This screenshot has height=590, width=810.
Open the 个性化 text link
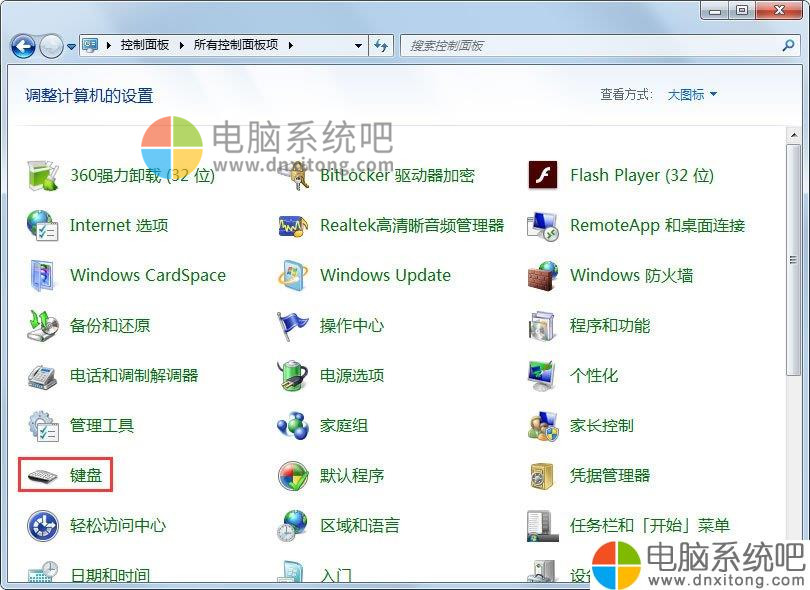point(594,376)
